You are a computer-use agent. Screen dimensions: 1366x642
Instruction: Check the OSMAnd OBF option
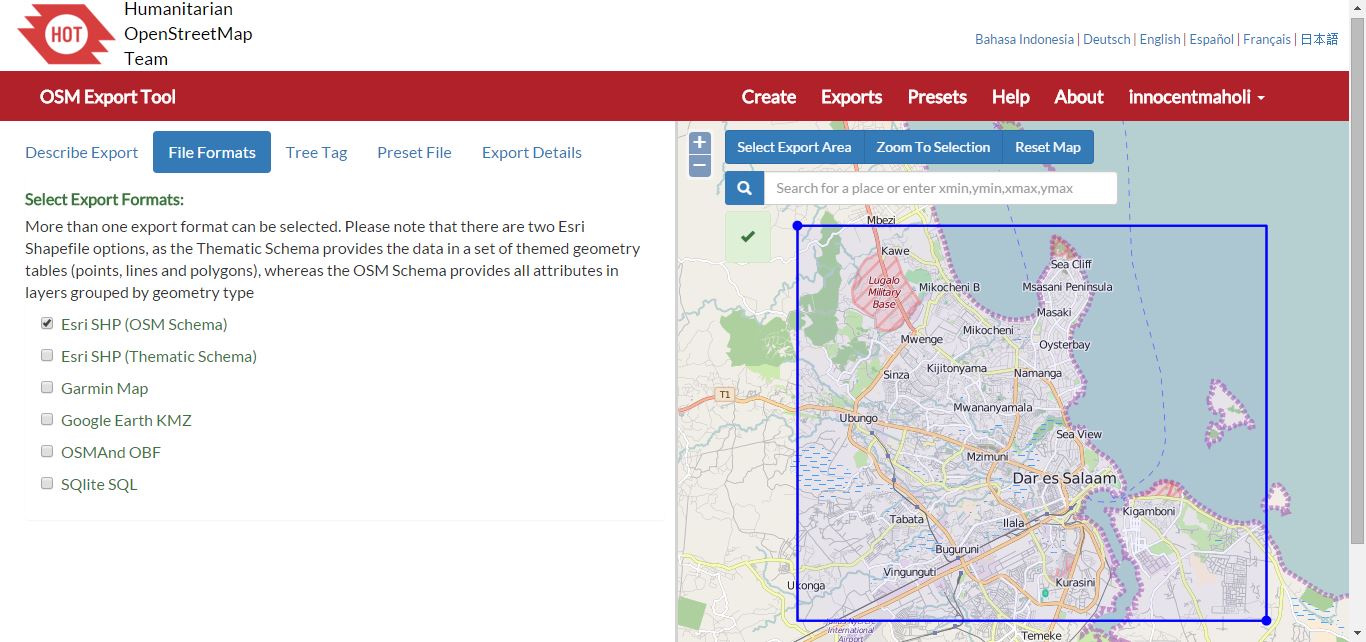(x=47, y=451)
